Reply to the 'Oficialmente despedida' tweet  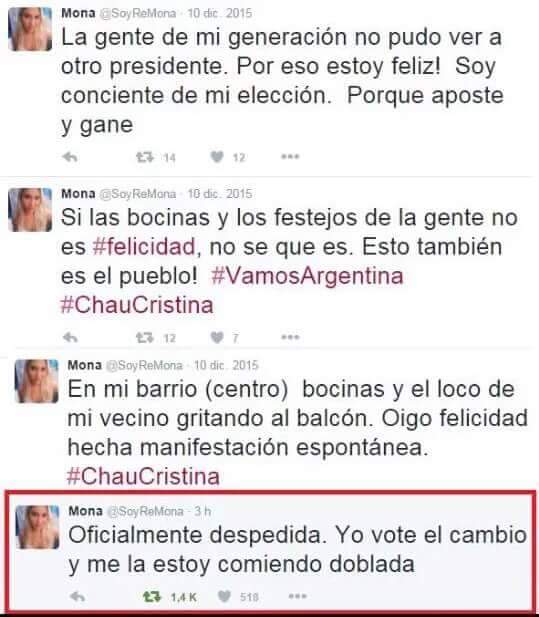click(x=78, y=597)
